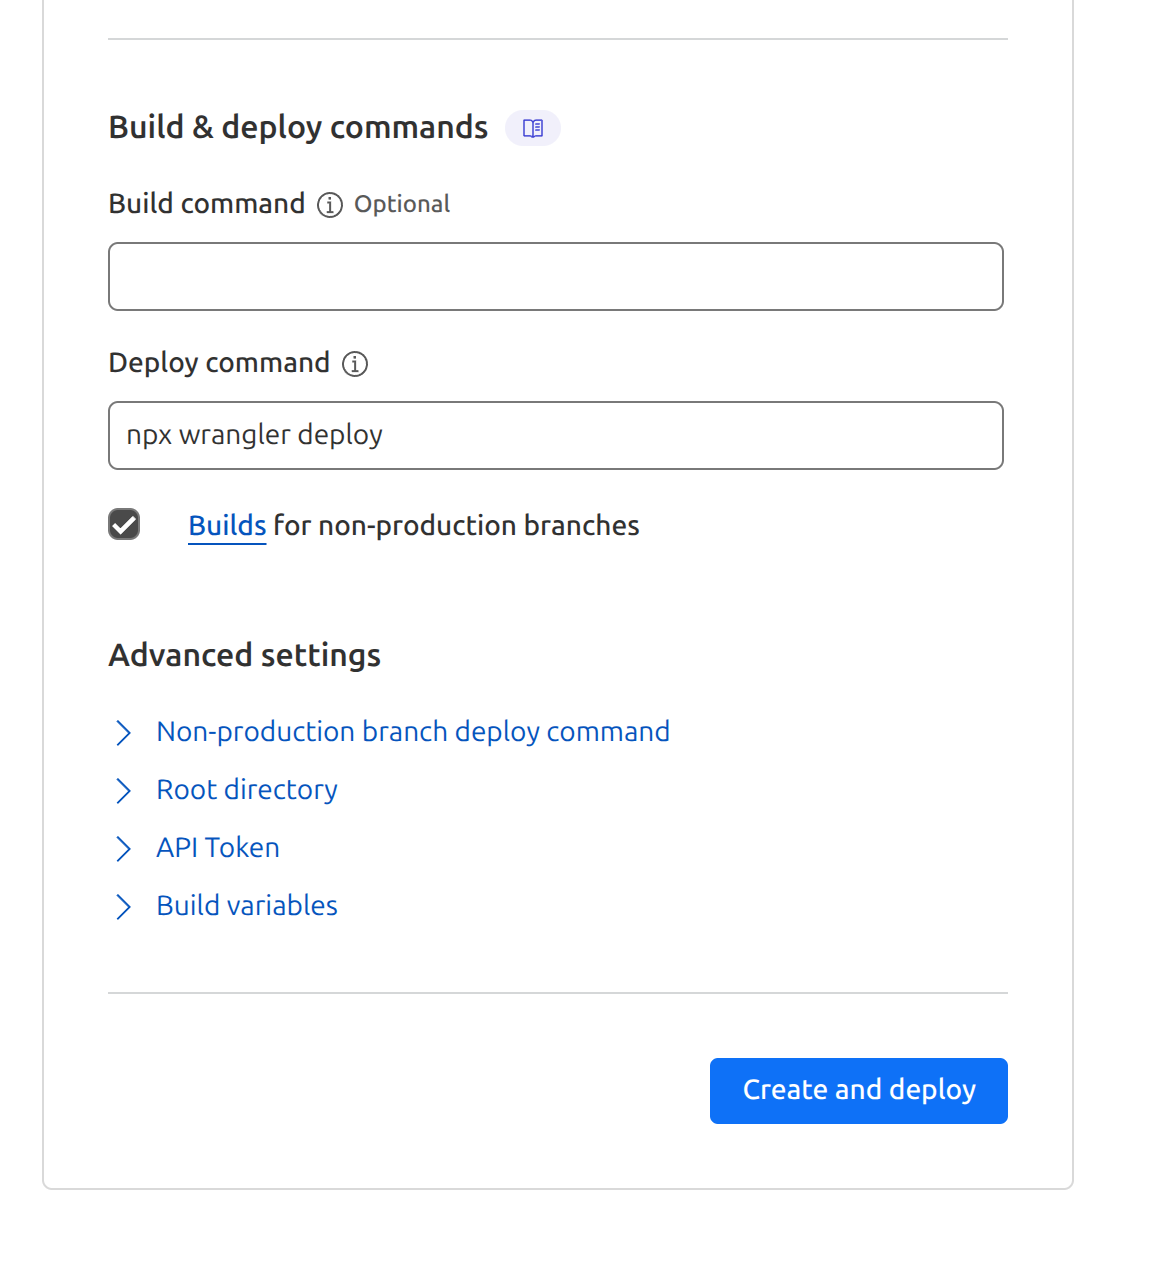
Task: Open the Build & deploy commands documentation icon
Action: 533,128
